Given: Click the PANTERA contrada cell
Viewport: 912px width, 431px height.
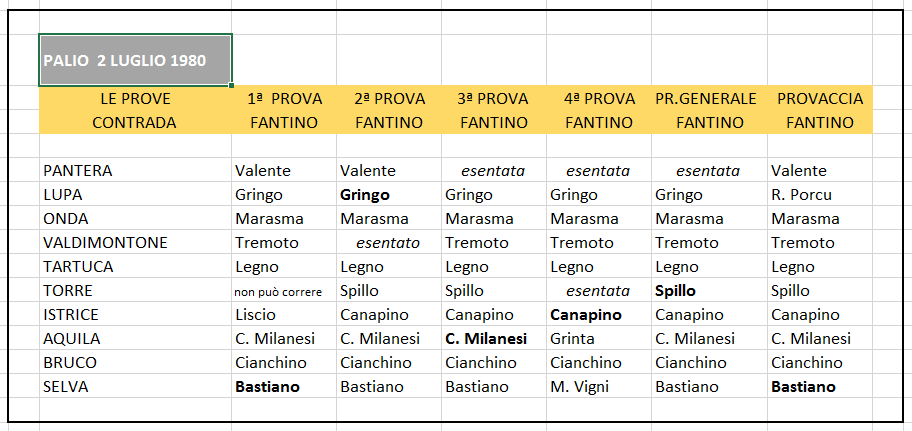Looking at the screenshot, I should (136, 170).
